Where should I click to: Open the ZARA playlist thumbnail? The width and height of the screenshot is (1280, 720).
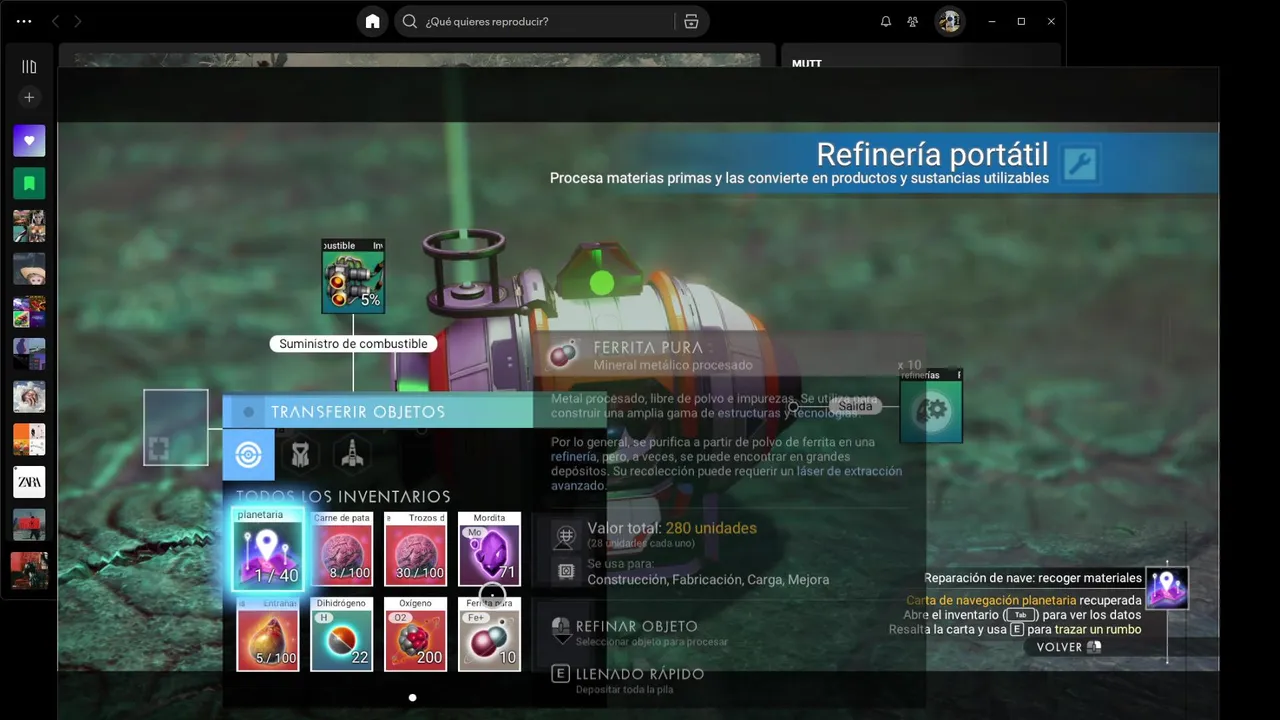29,482
